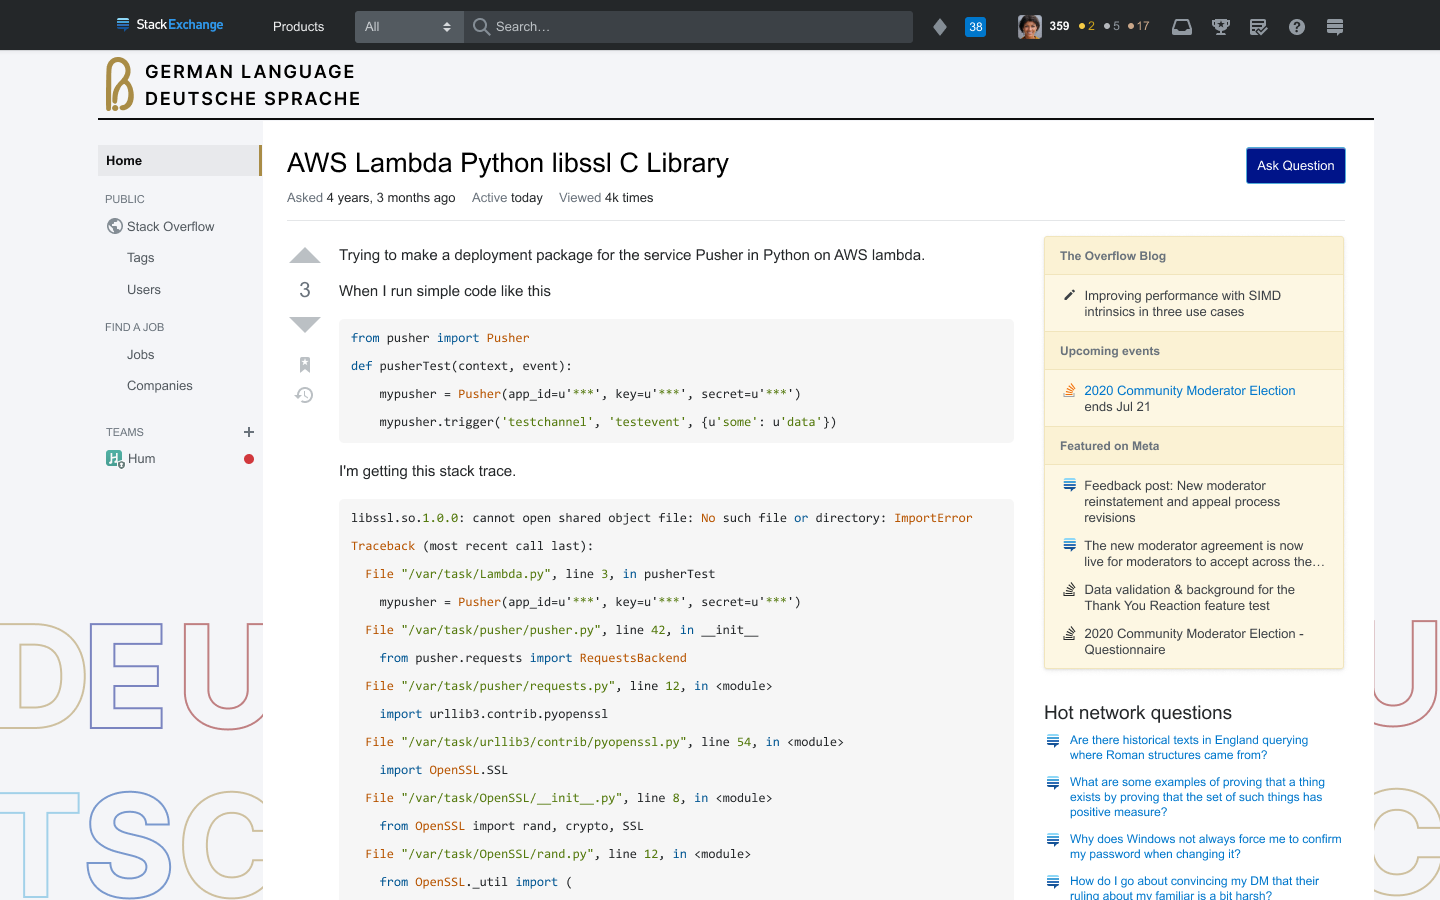Screen dimensions: 1440x900
Task: Click icon beside Windows password hot question
Action: (1053, 840)
